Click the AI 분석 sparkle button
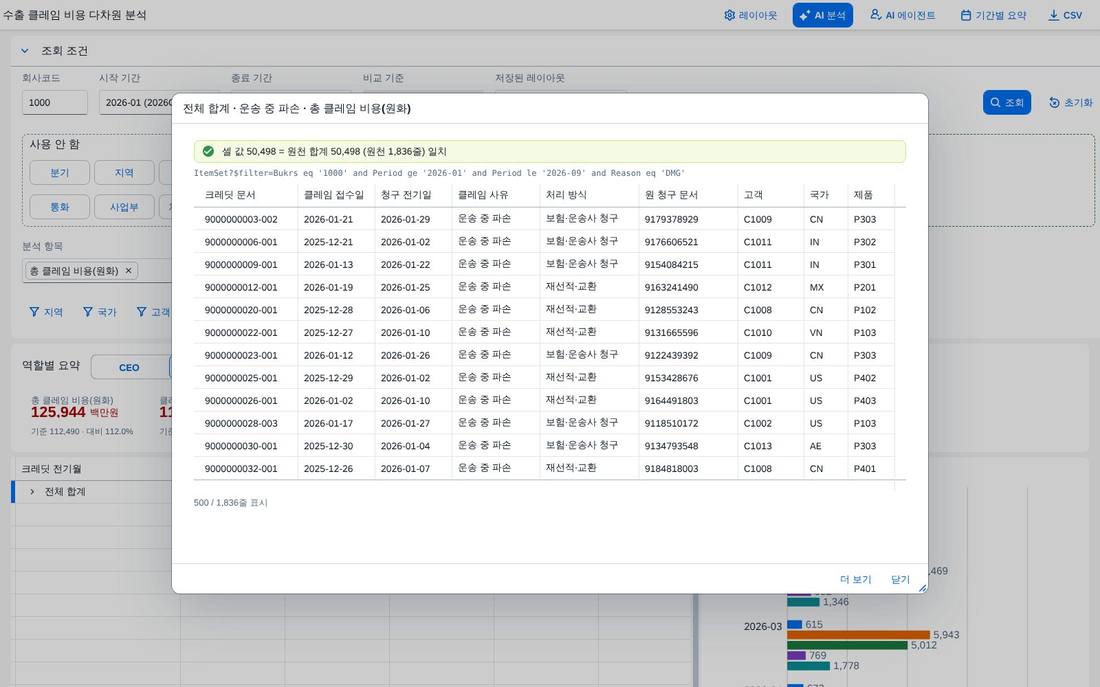 (822, 15)
